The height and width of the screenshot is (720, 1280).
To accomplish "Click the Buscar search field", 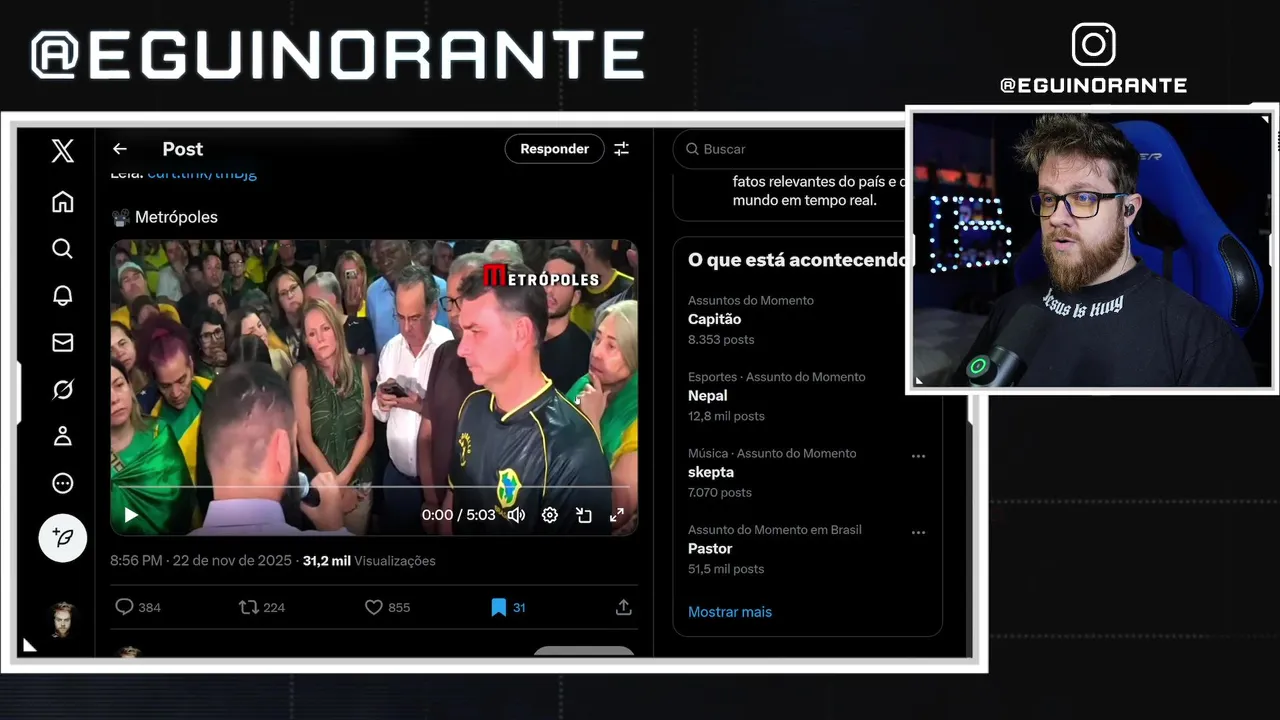I will coord(790,149).
